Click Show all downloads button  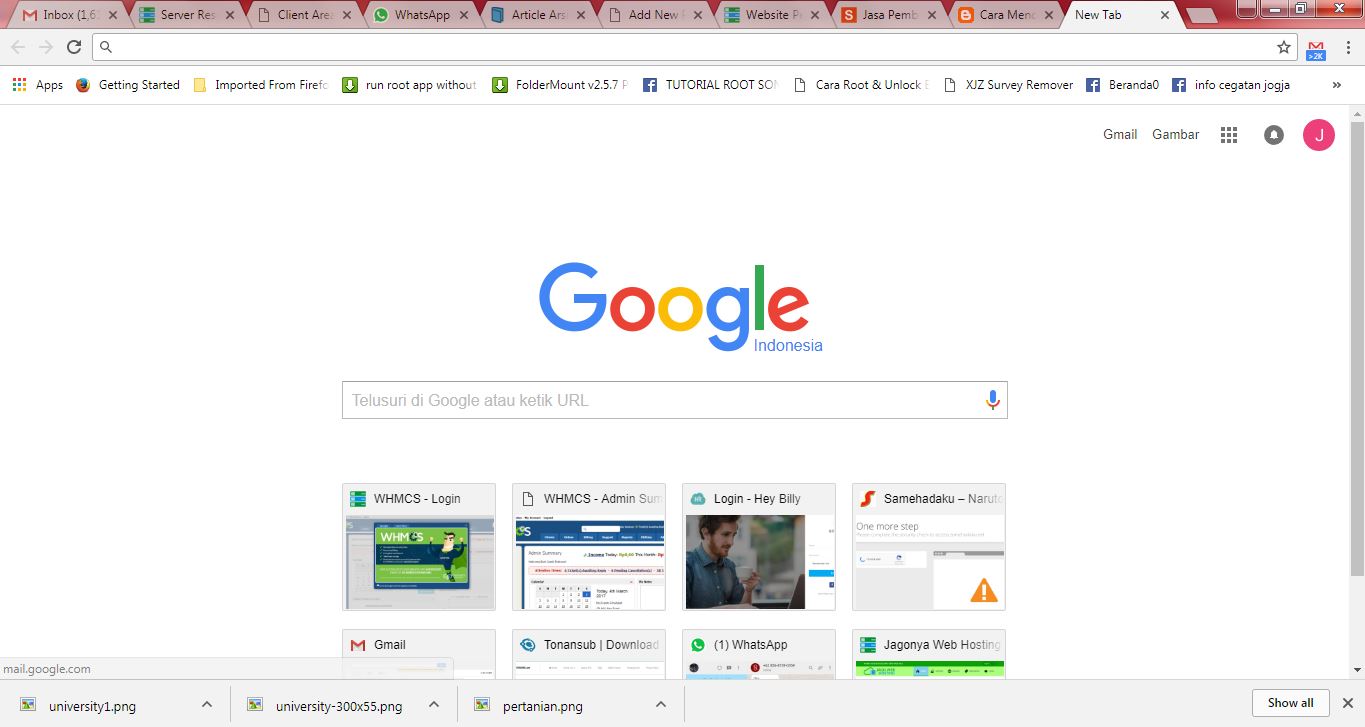click(1290, 703)
